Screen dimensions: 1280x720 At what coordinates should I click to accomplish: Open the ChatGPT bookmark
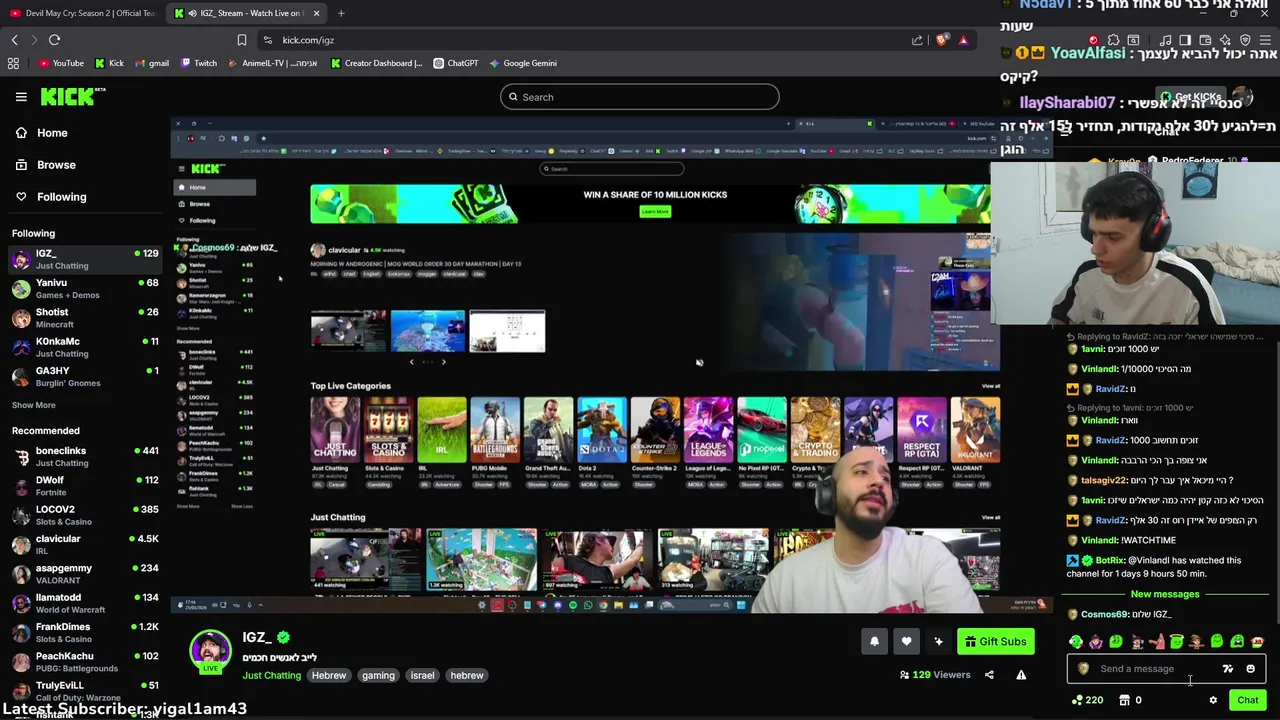point(455,63)
